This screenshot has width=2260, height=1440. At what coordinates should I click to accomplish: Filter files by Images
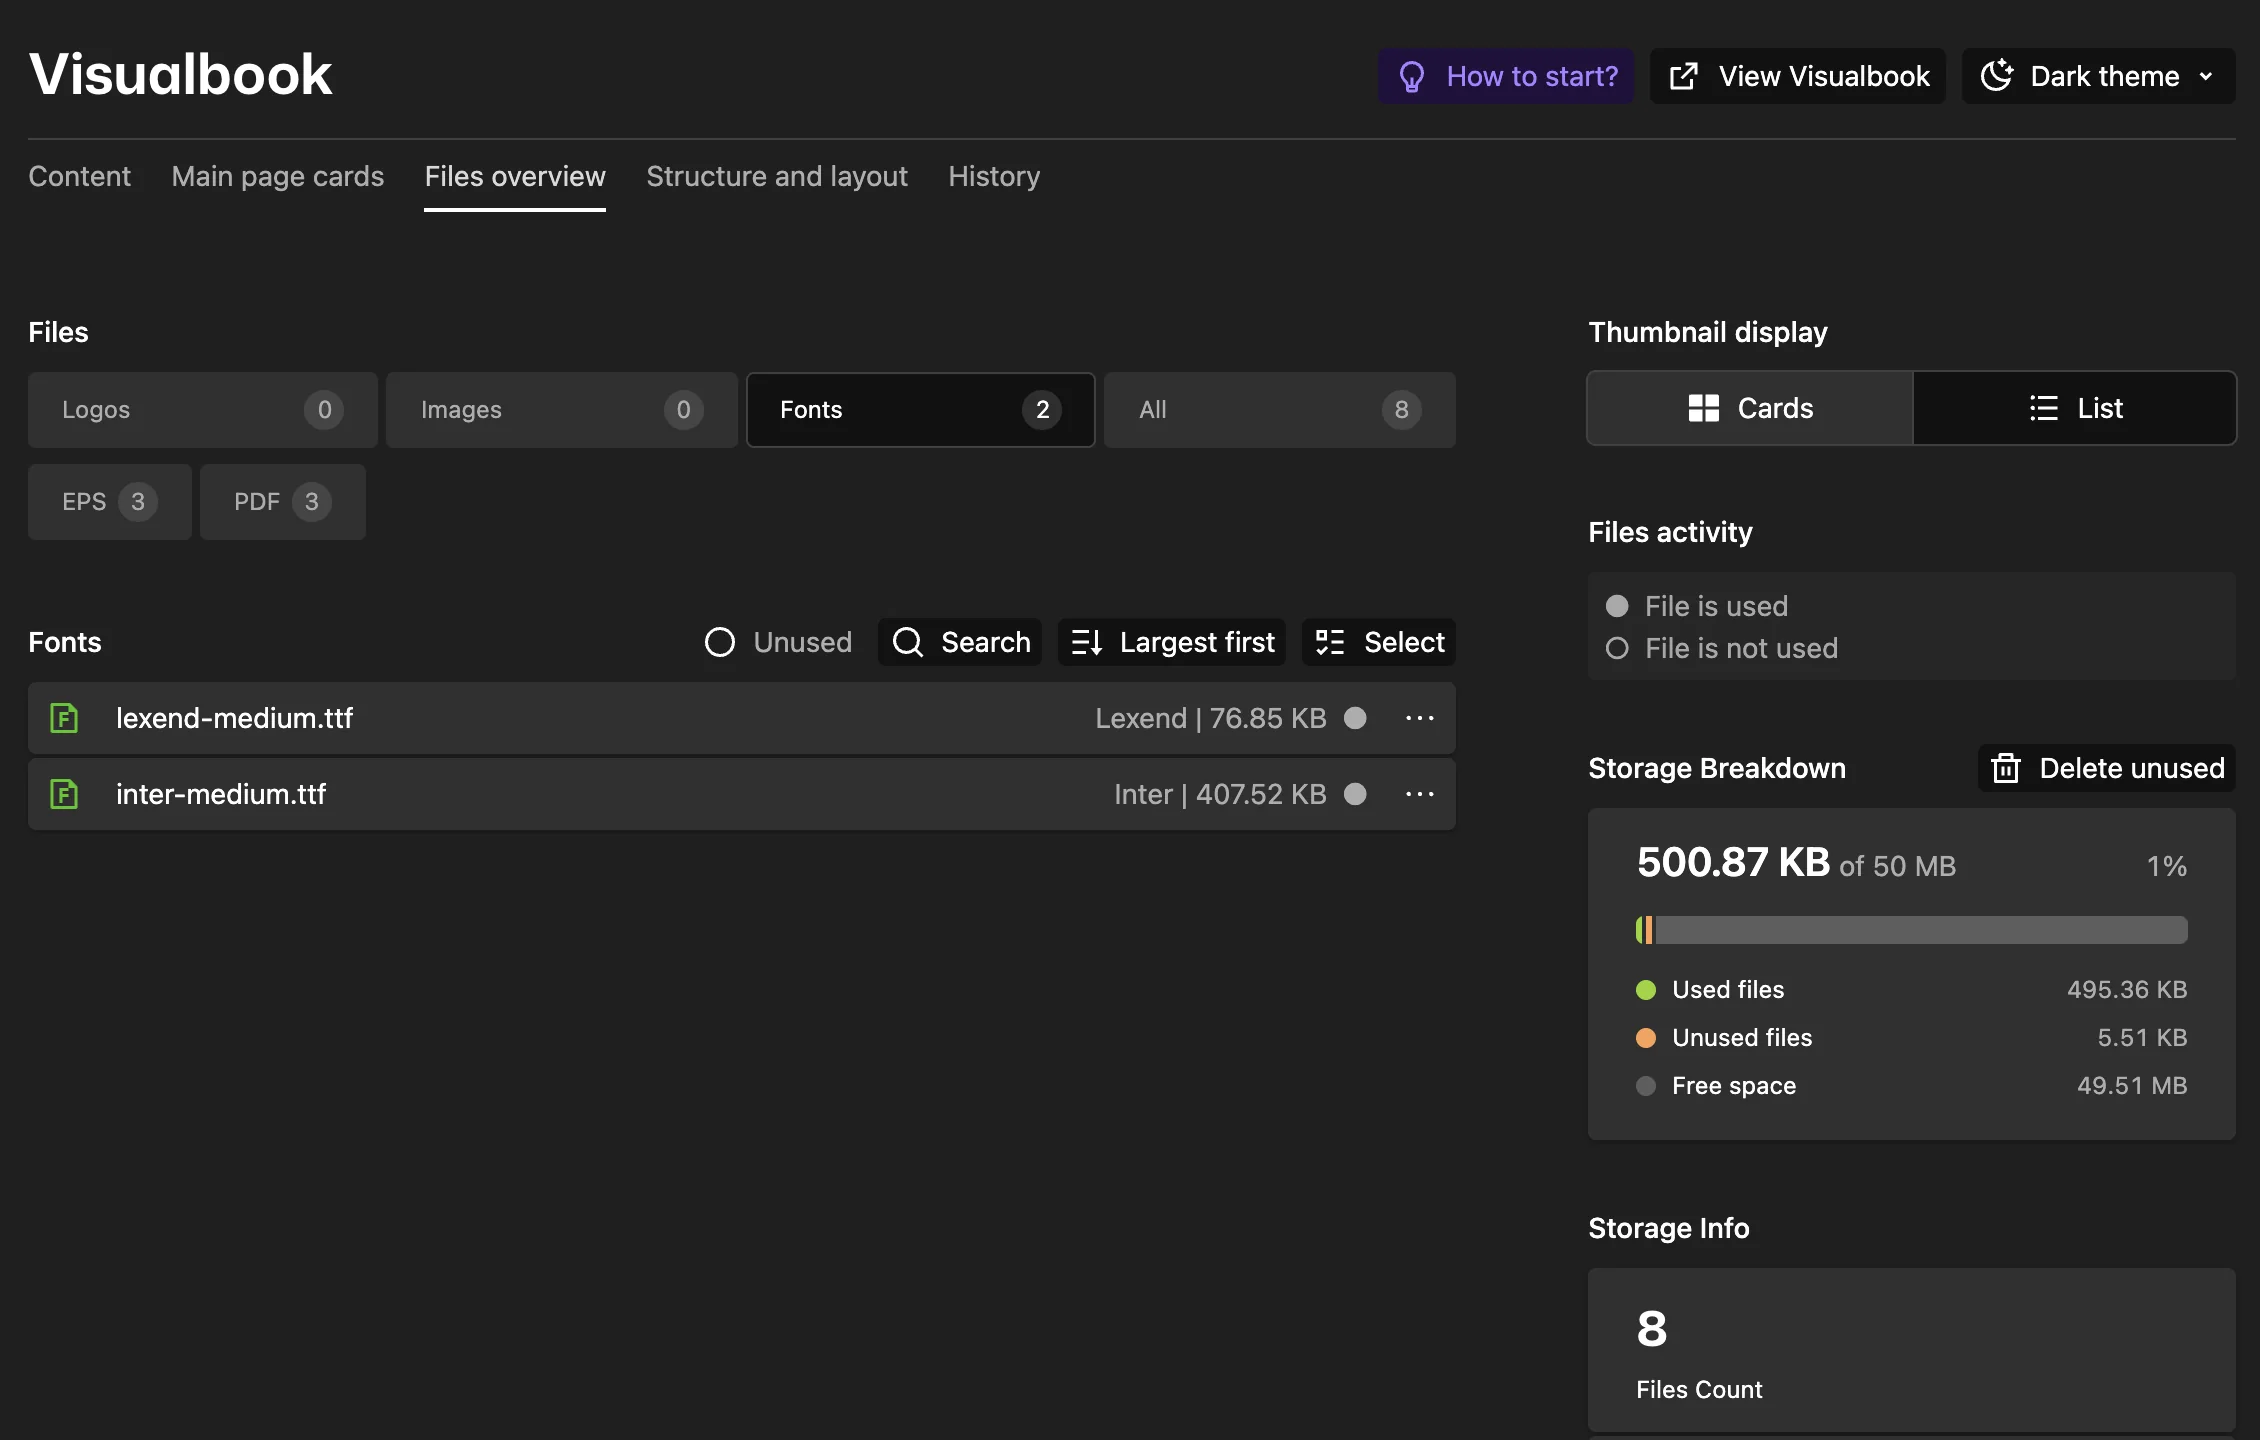coord(562,410)
